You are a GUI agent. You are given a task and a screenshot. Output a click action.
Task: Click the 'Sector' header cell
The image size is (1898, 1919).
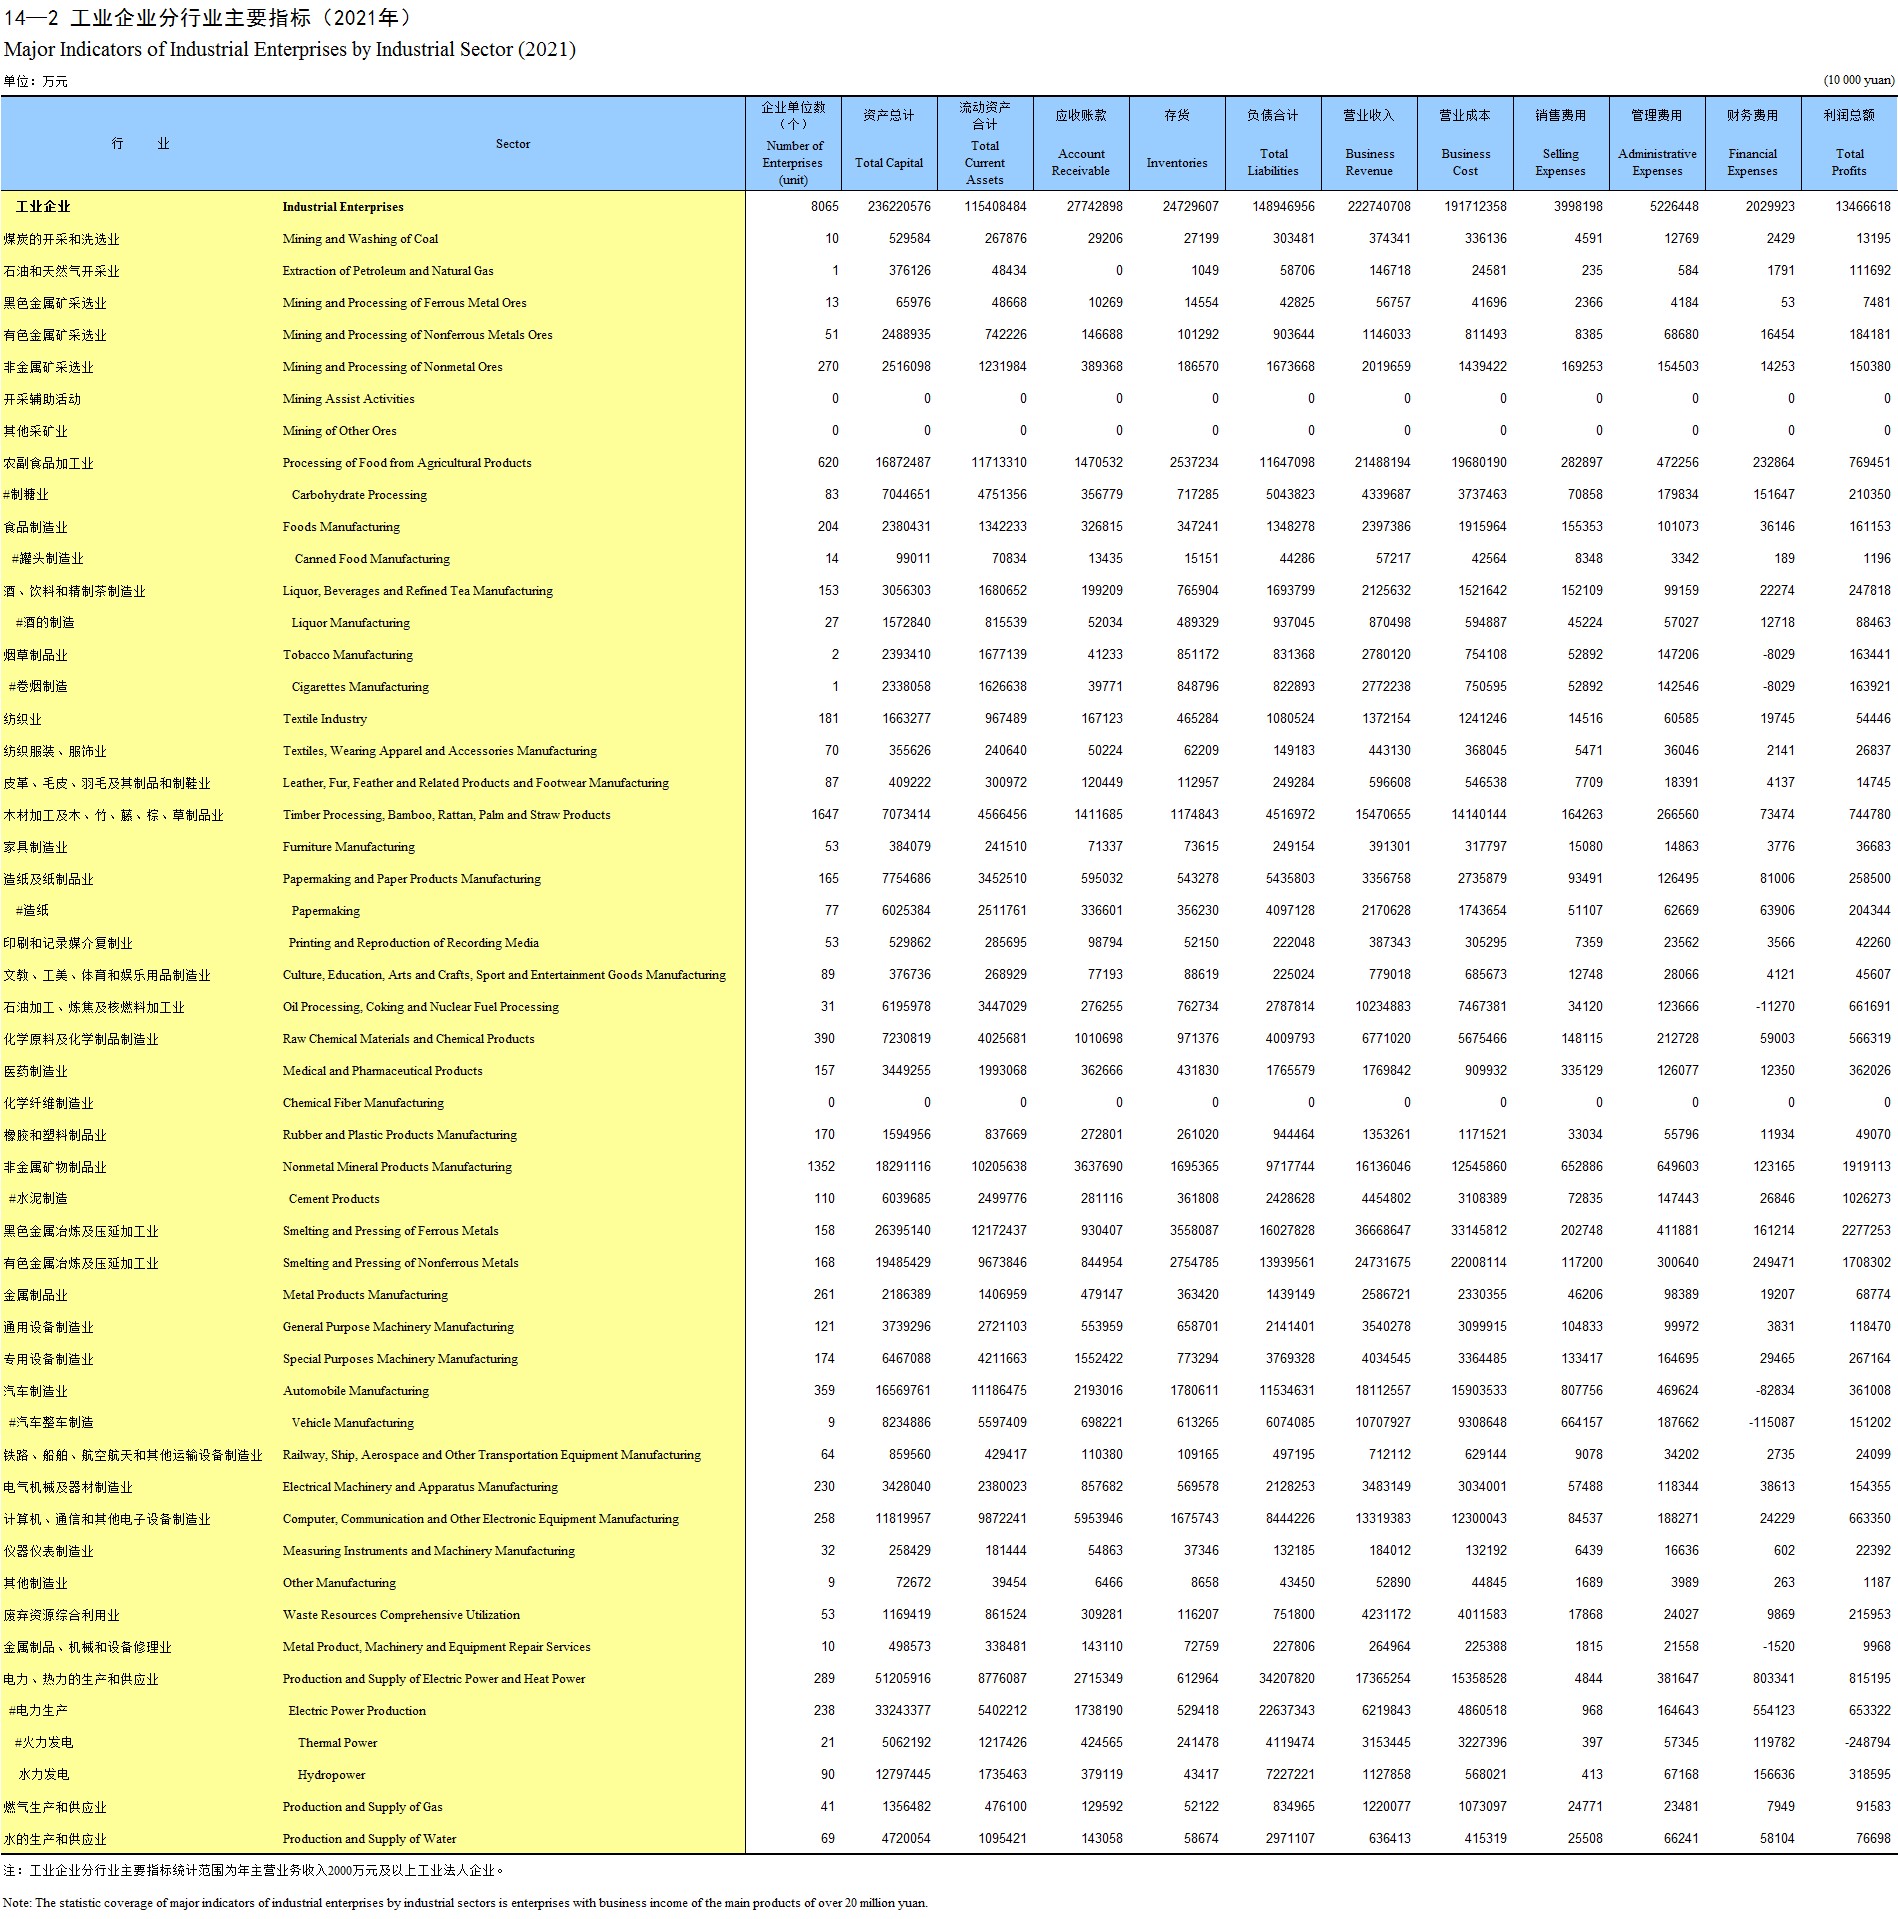[x=513, y=144]
